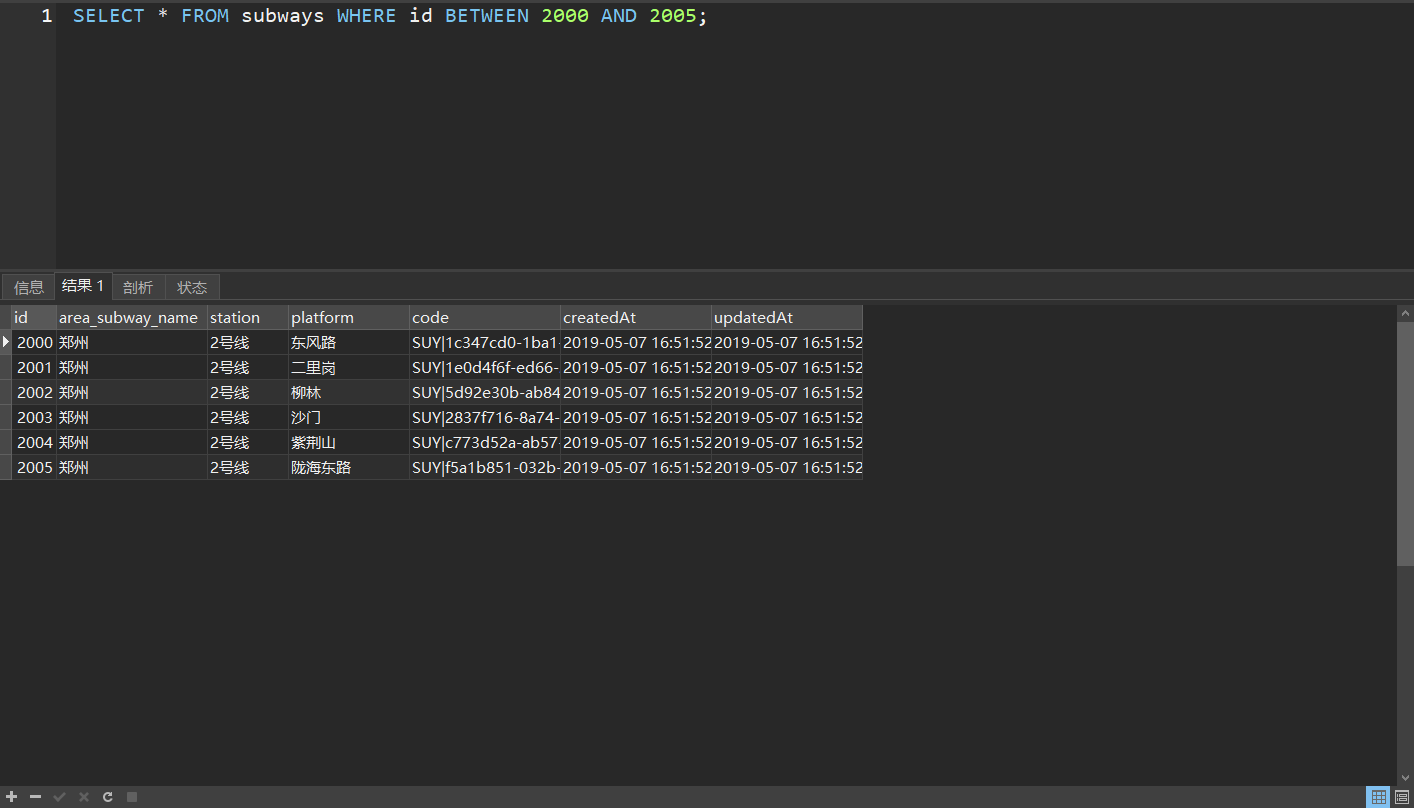This screenshot has height=808, width=1414.
Task: Select the cell with id 2001
Action: click(34, 368)
